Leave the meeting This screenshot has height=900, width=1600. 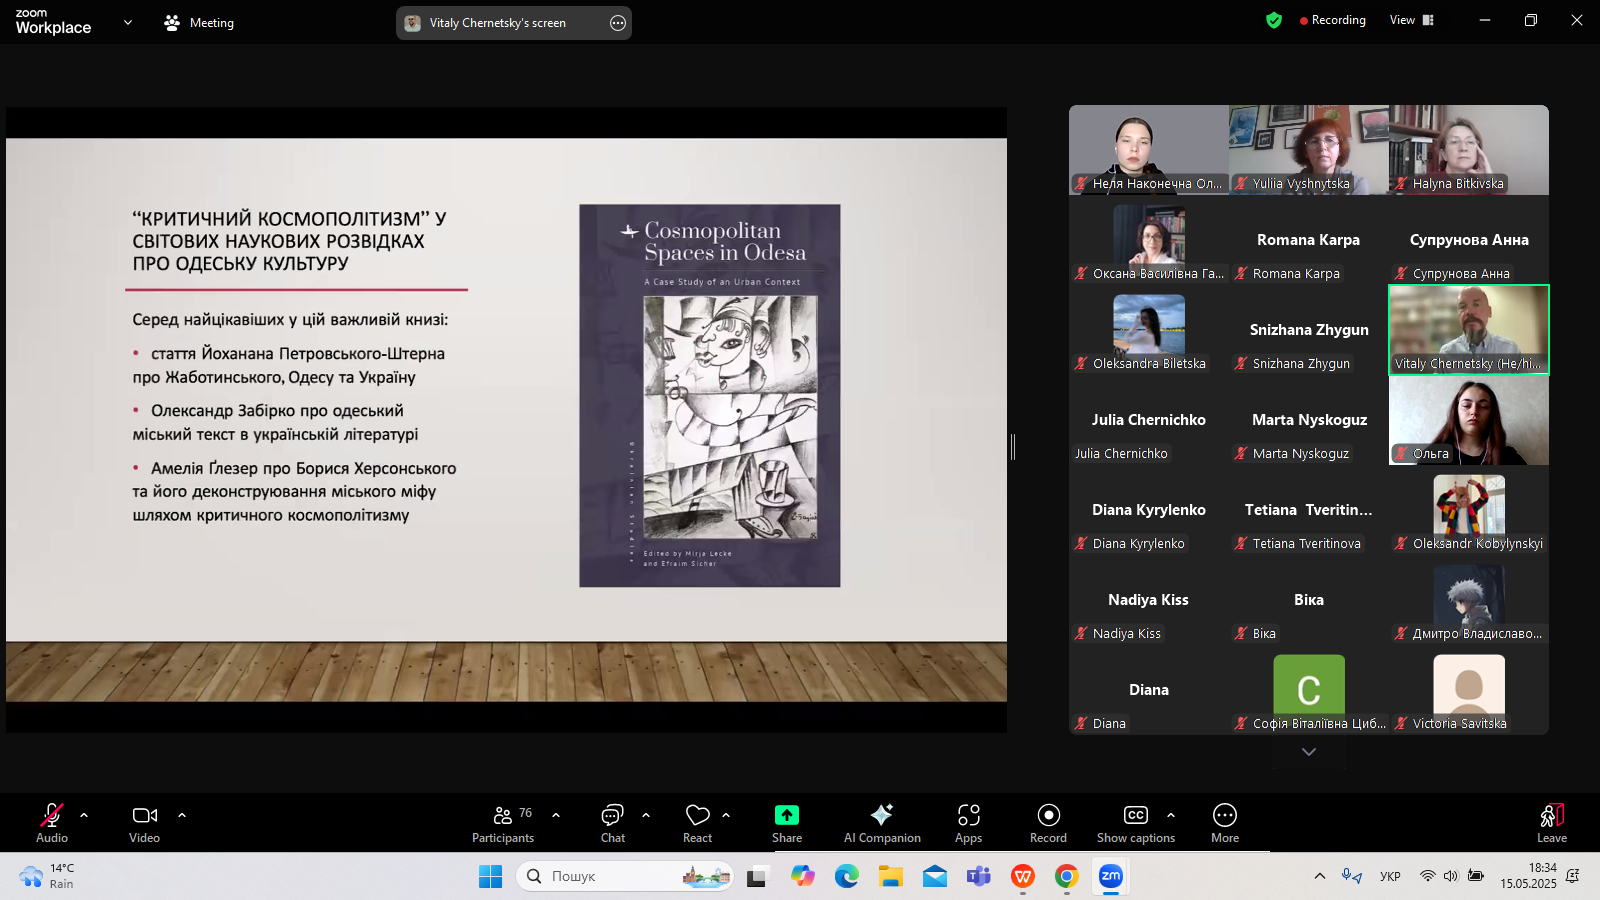click(x=1551, y=823)
